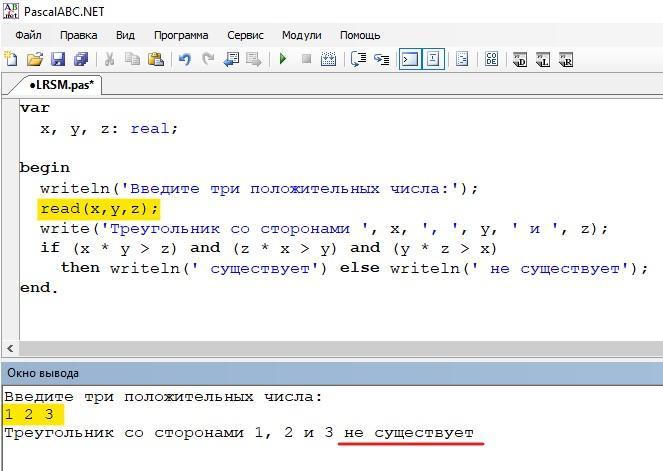
Task: Click the Save All icon
Action: (x=81, y=59)
